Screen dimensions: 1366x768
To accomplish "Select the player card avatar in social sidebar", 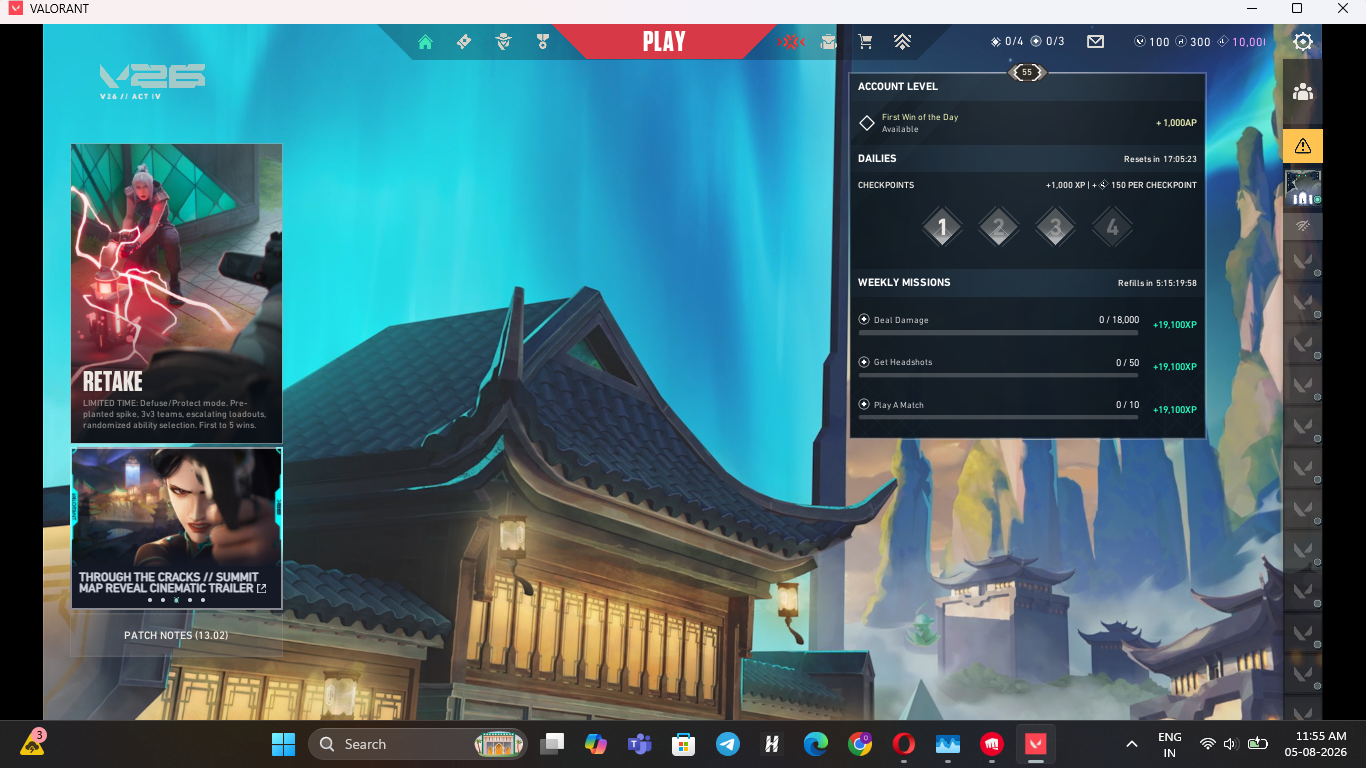I will pyautogui.click(x=1302, y=188).
